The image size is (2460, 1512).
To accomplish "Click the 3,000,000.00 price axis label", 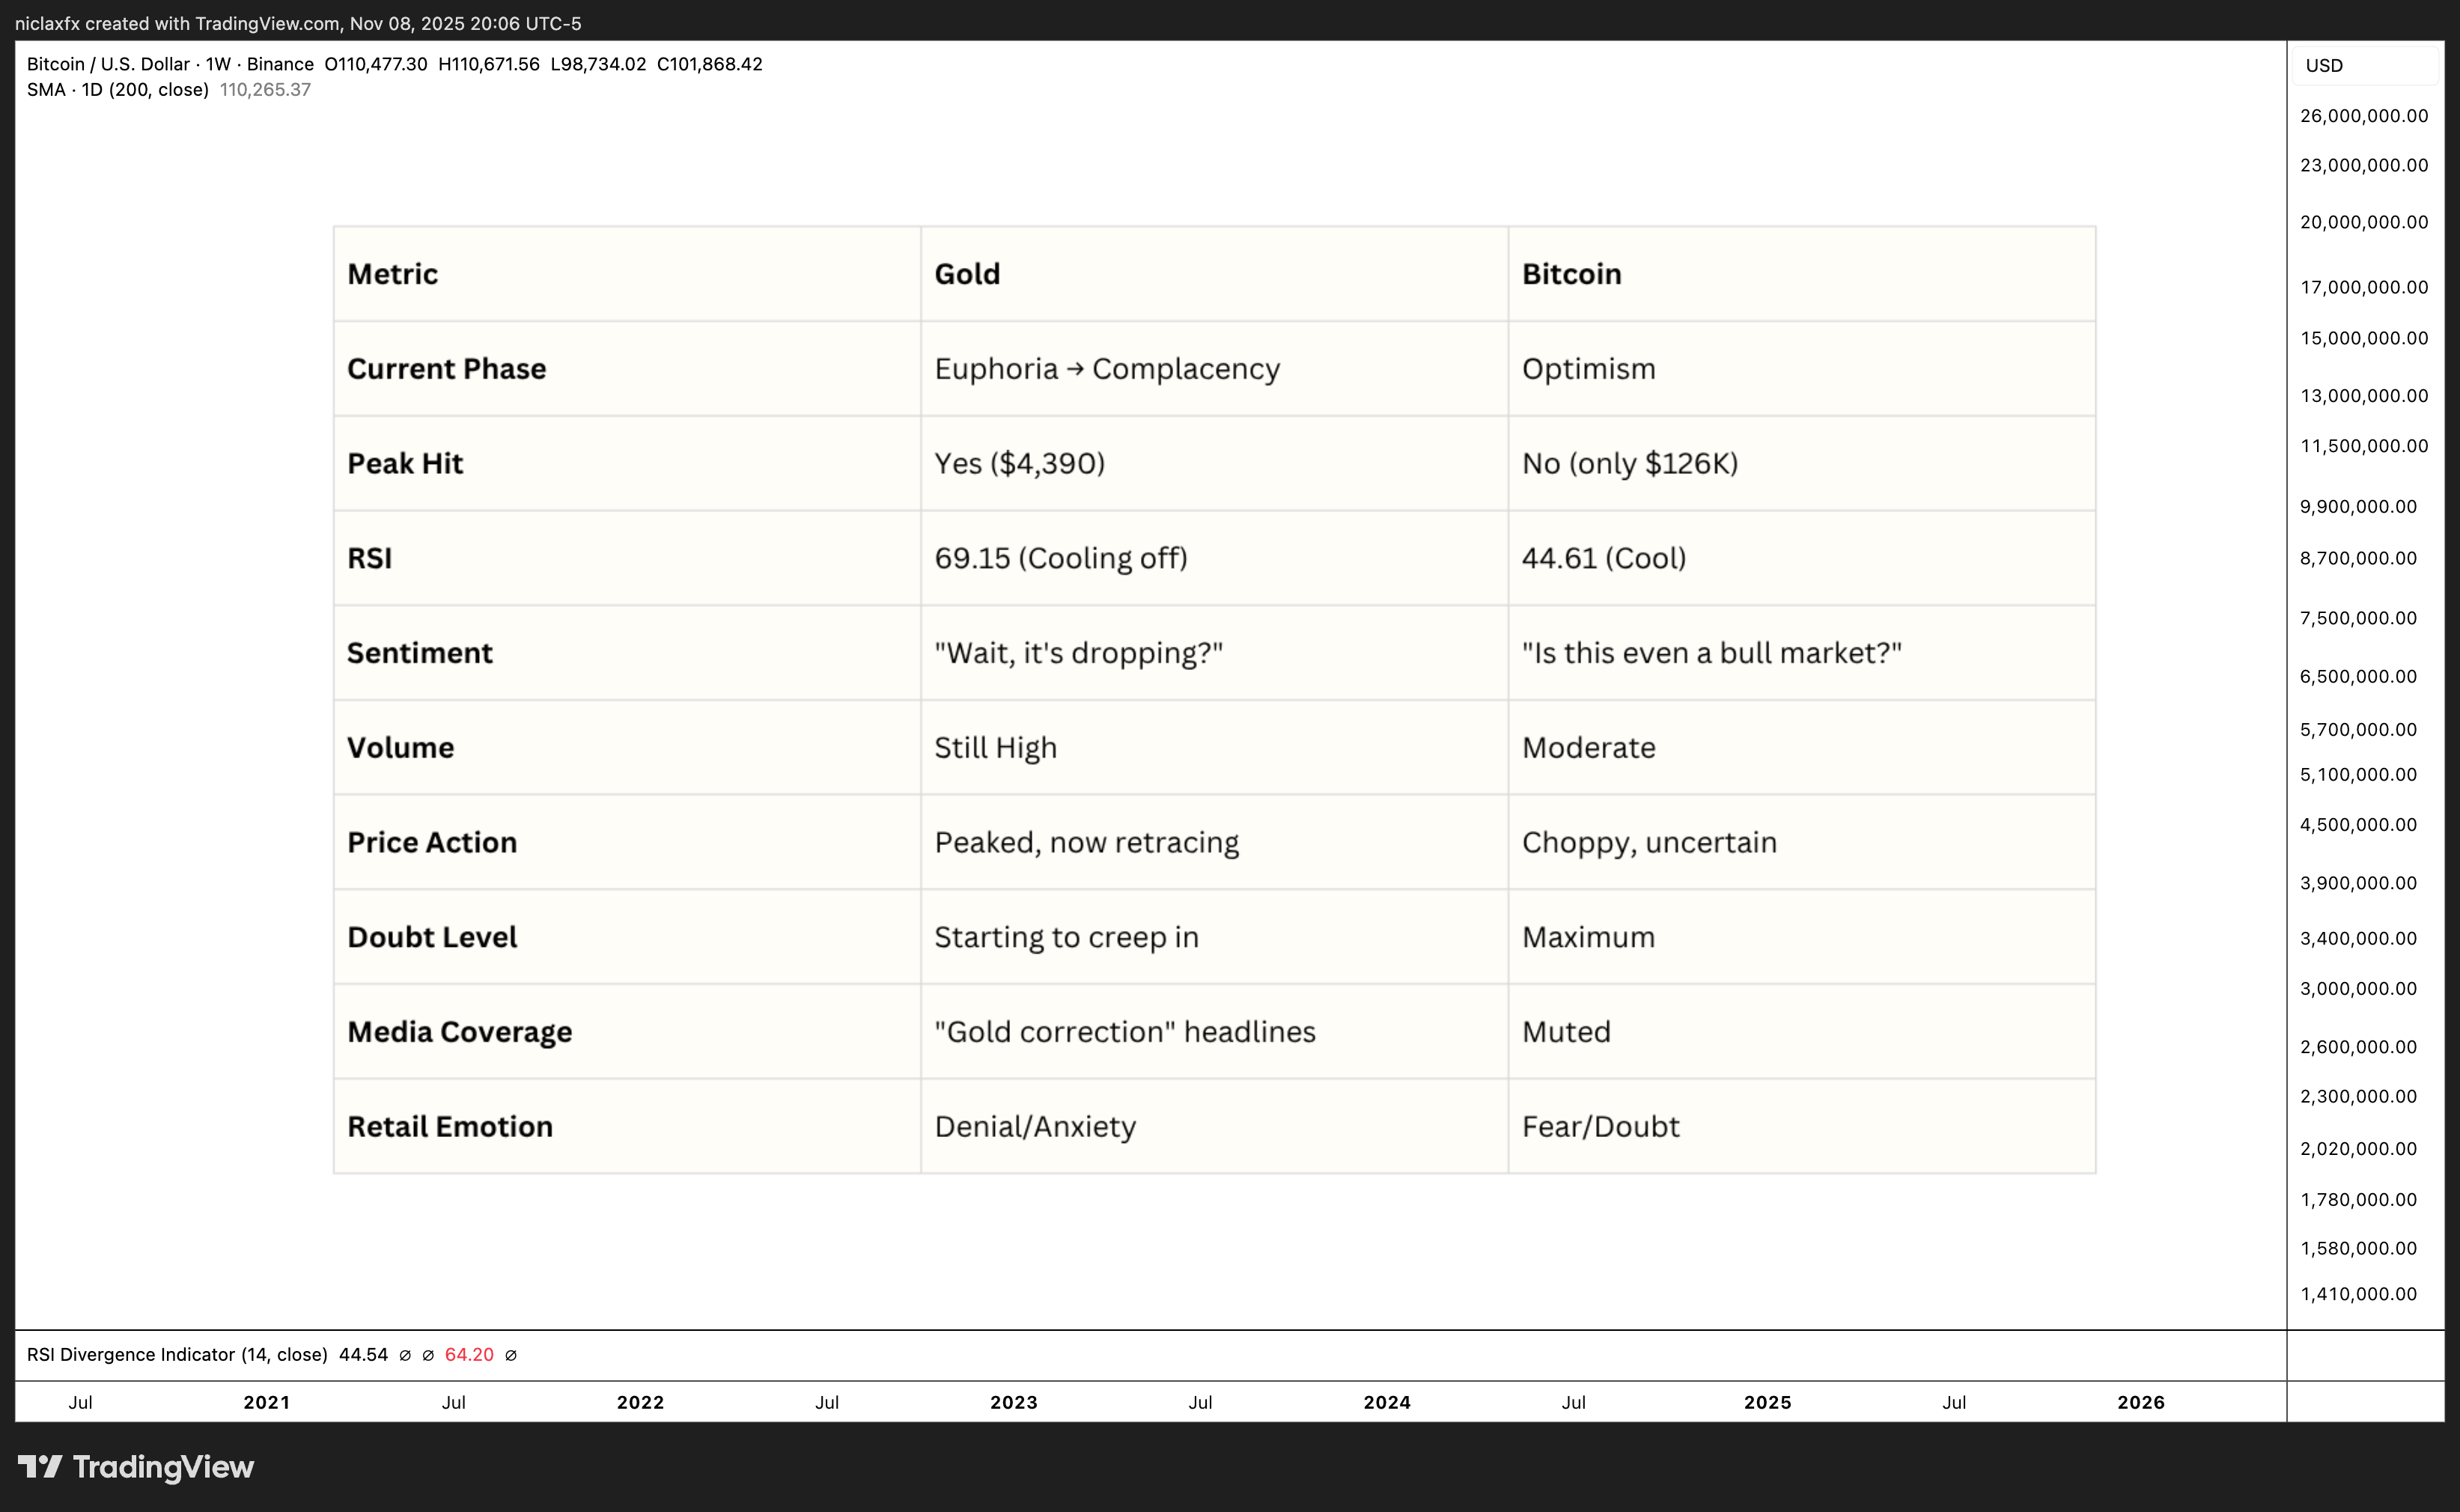I will click(2358, 989).
